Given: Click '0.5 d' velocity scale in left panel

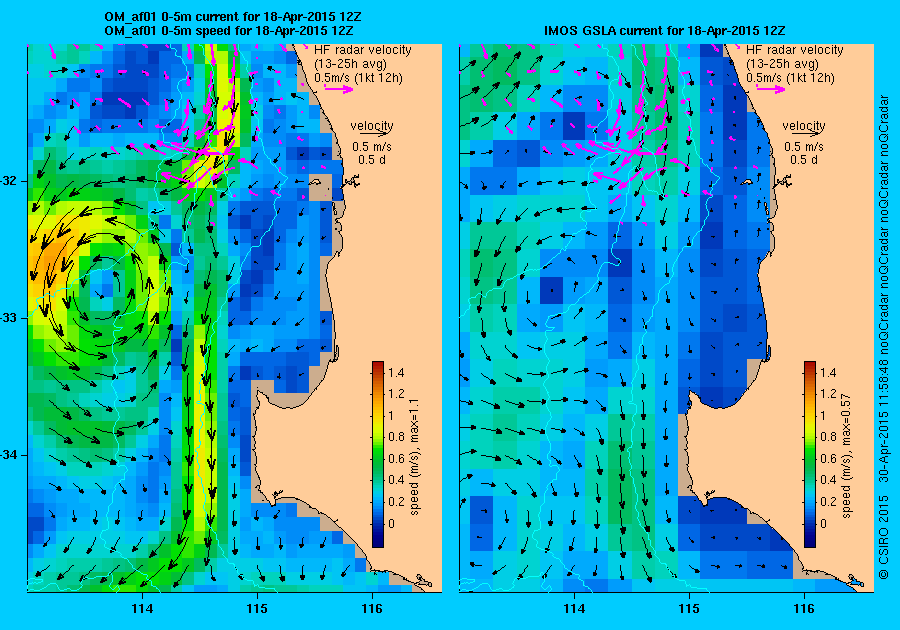Looking at the screenshot, I should pyautogui.click(x=372, y=160).
